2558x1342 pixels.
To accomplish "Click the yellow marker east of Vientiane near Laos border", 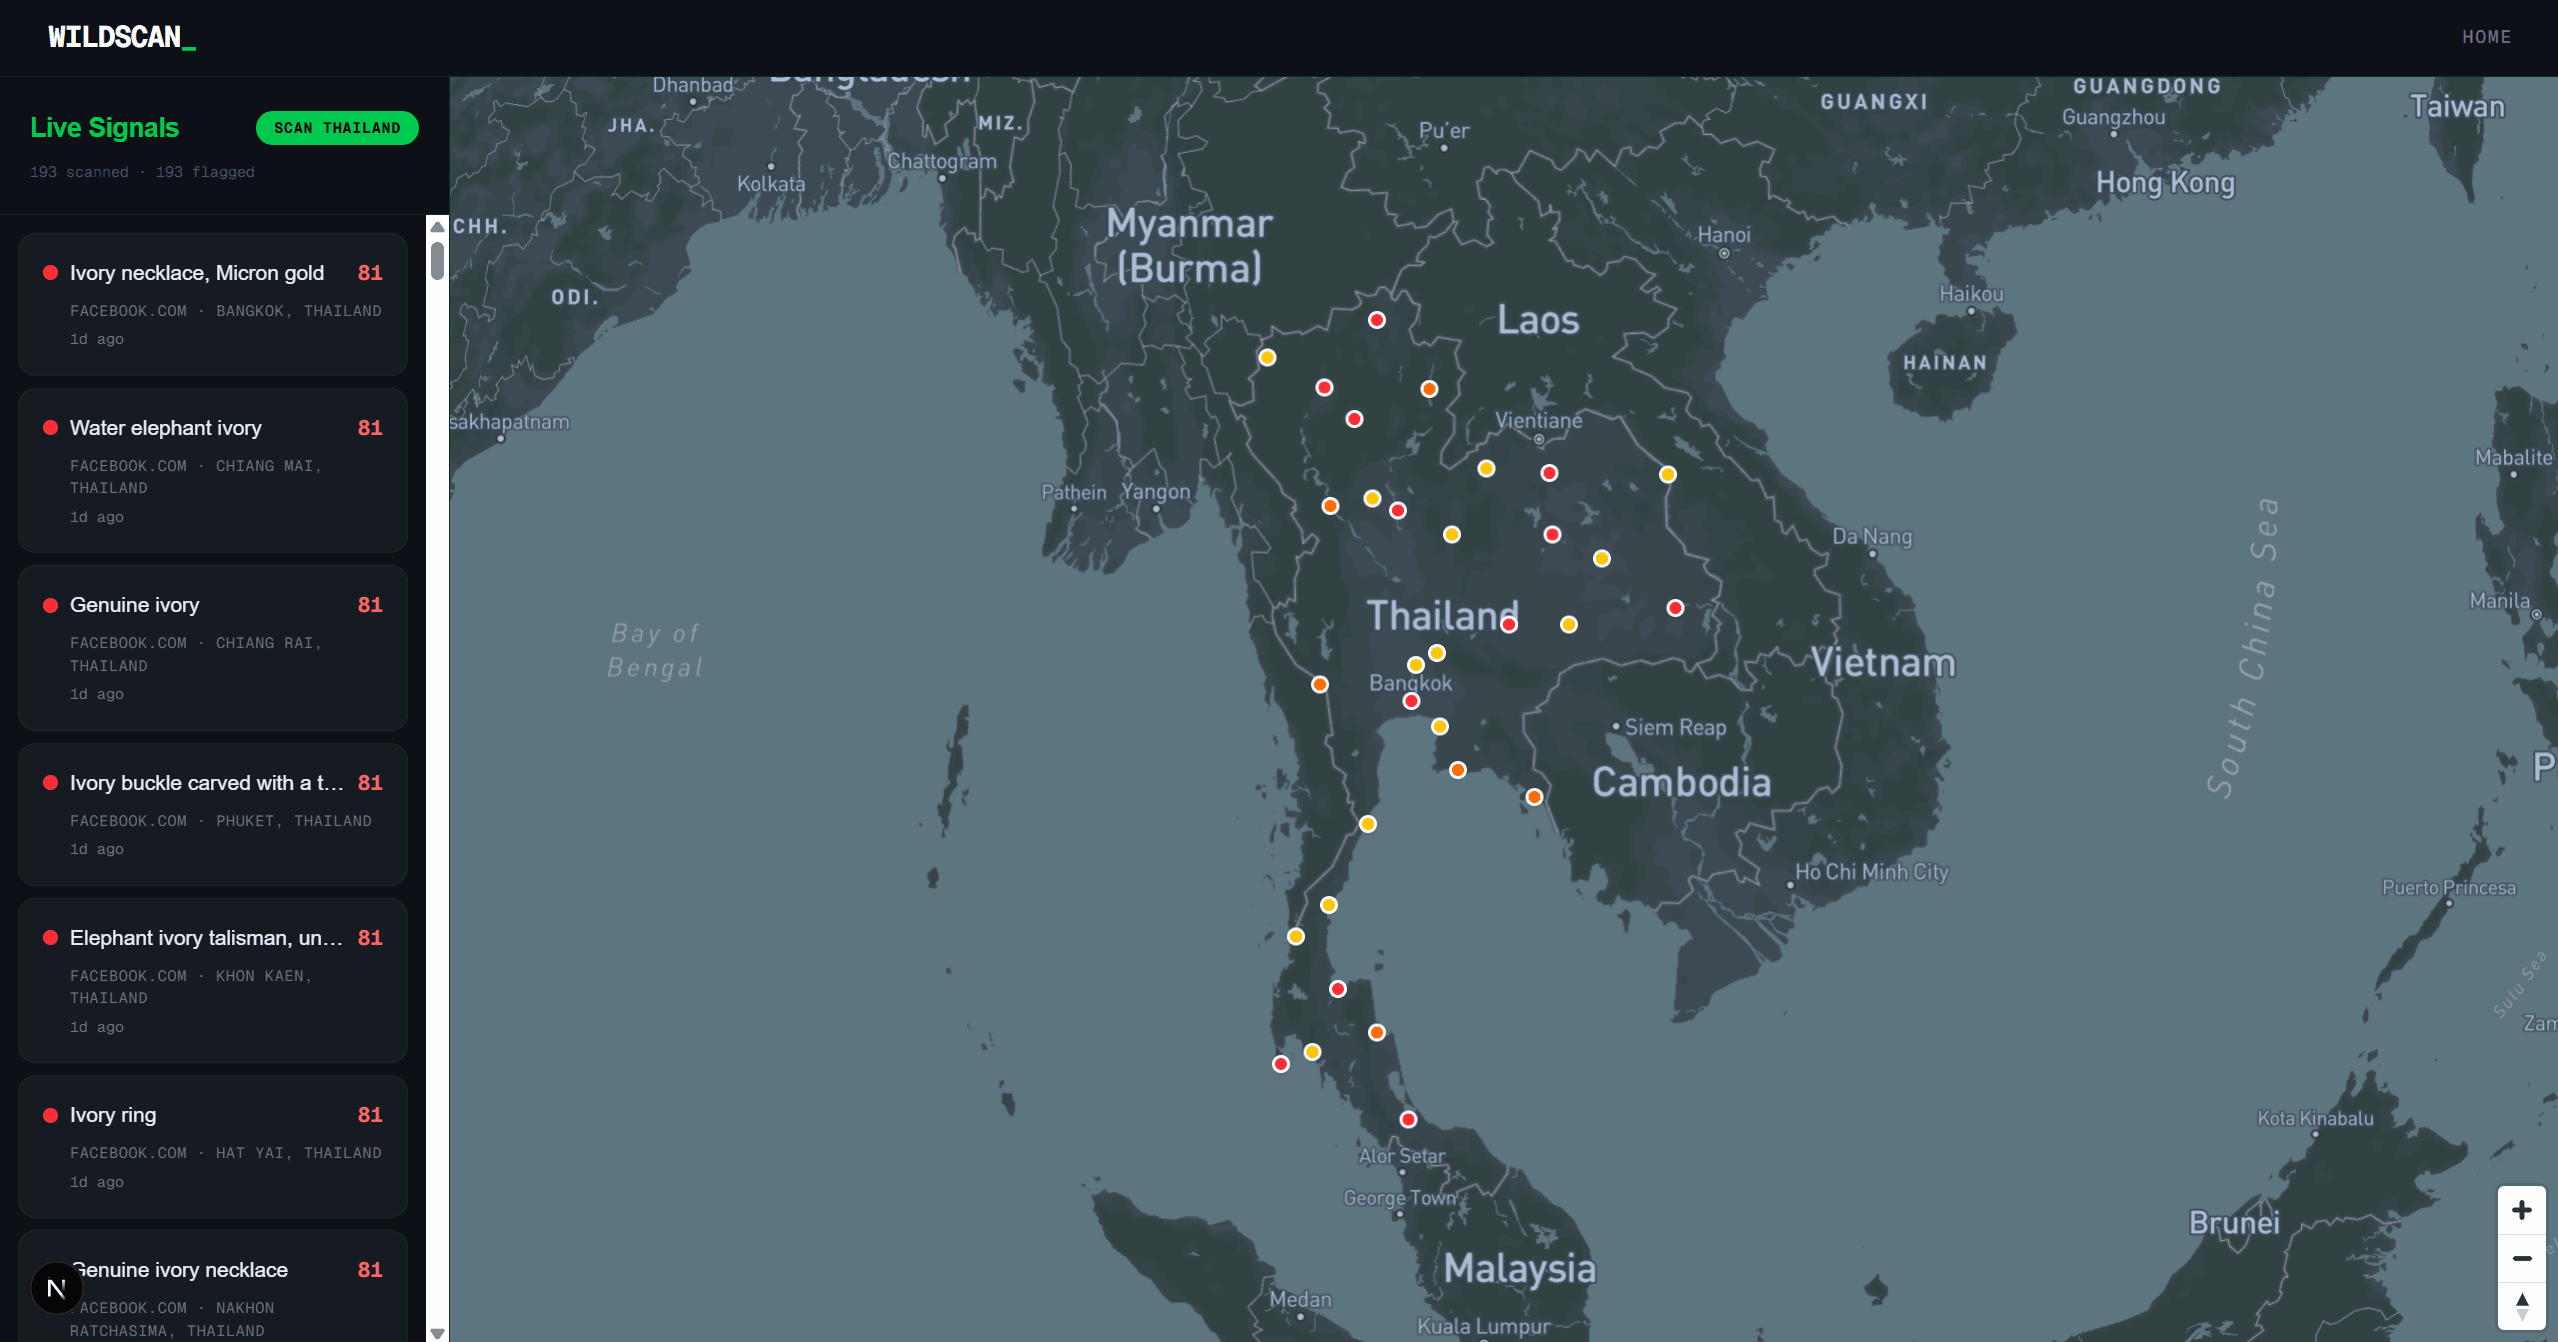I will [x=1668, y=474].
